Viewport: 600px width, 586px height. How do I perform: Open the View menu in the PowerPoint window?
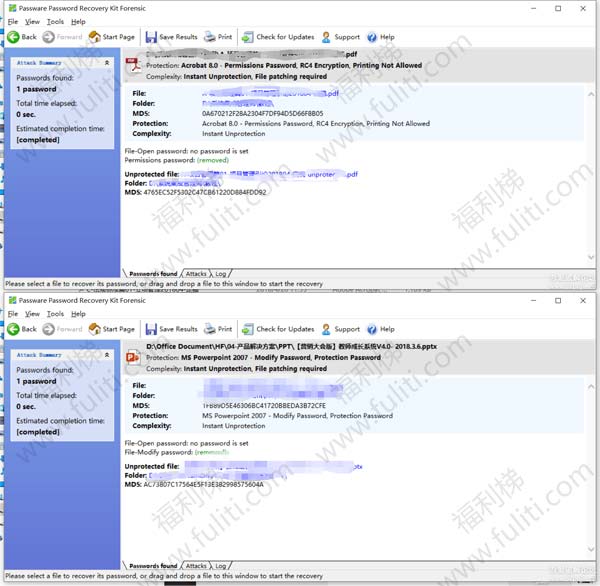(x=33, y=313)
